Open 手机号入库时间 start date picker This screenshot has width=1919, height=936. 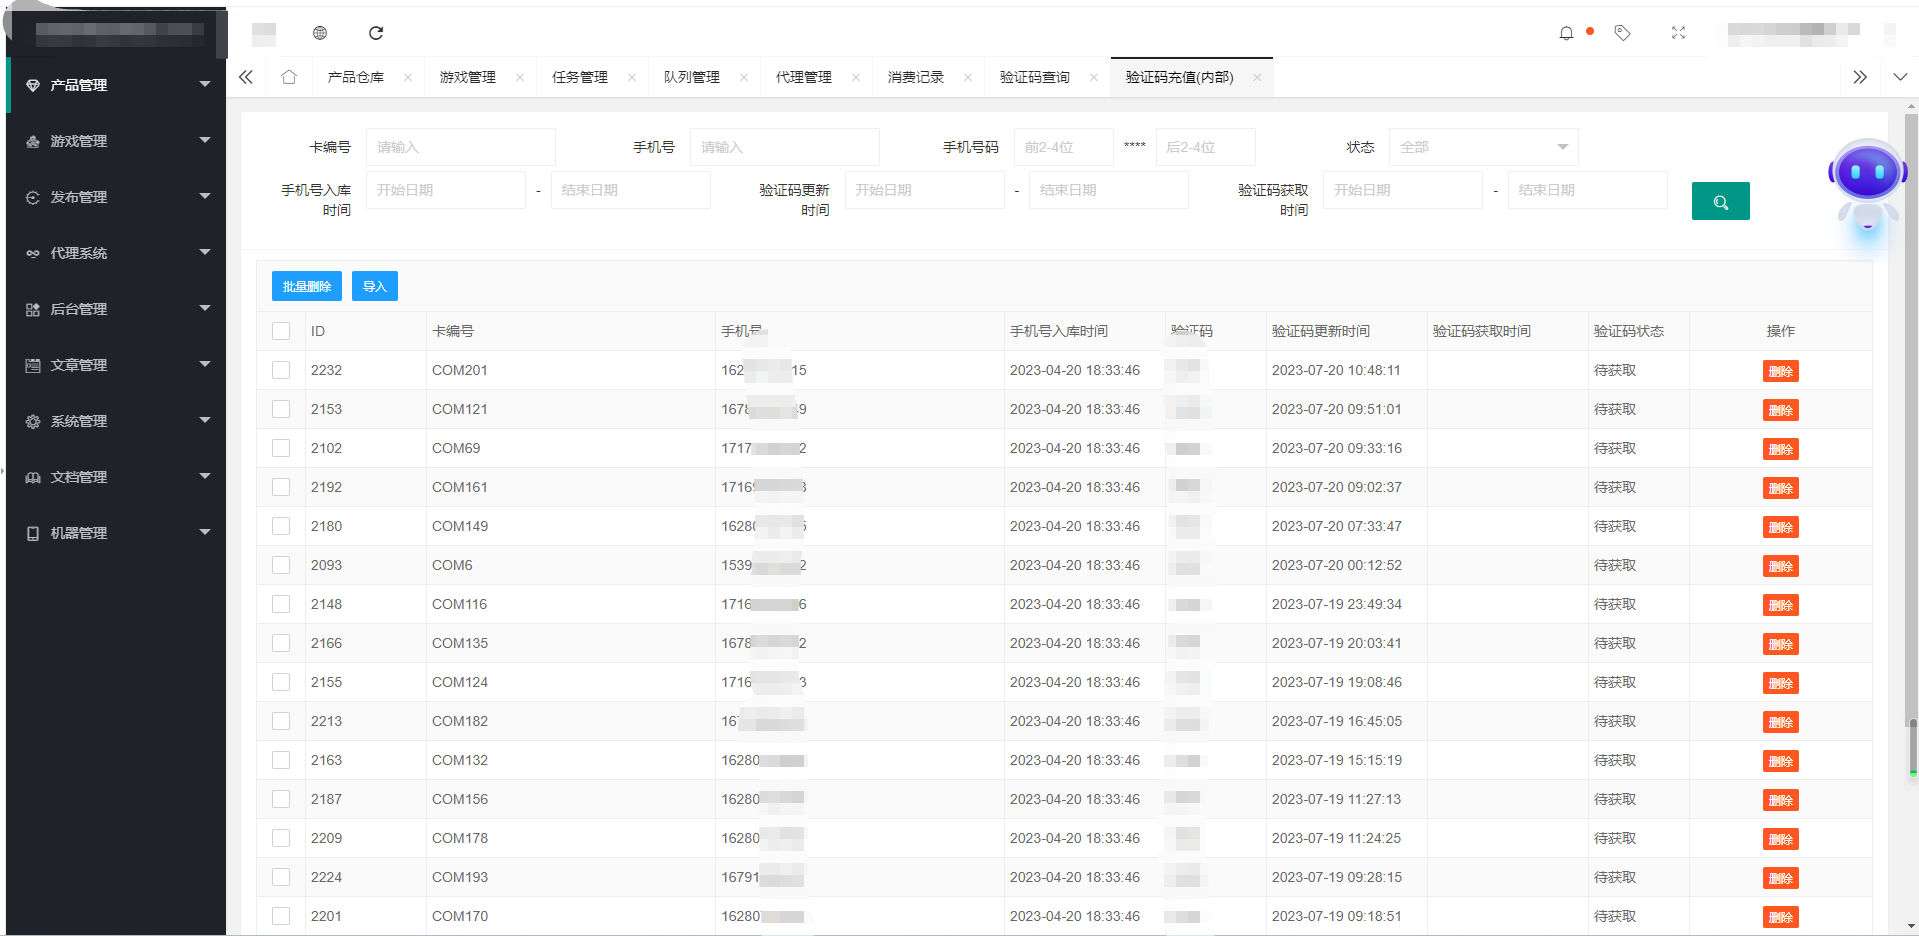tap(445, 190)
